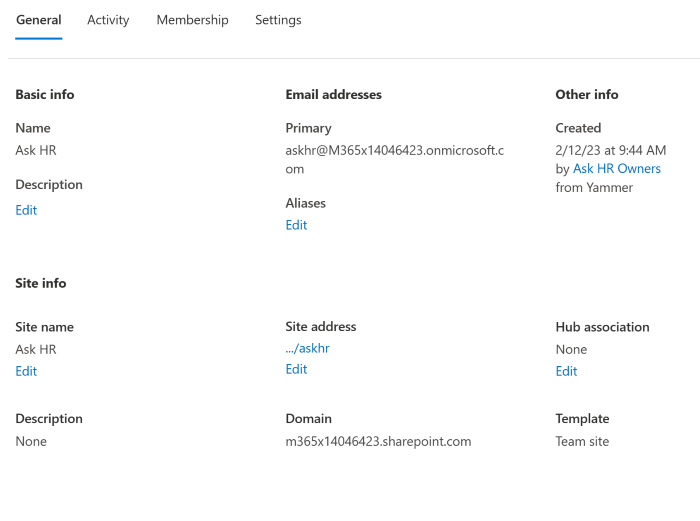Select the primary email askhr@M365x14046423.onmicrosoft.com

395,160
